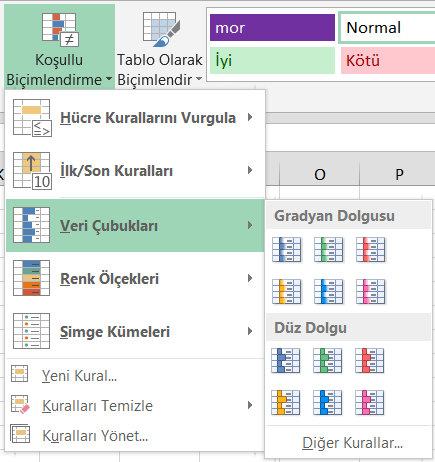Apply light blue solid fill data bar
The height and width of the screenshot is (462, 435).
[x=328, y=403]
